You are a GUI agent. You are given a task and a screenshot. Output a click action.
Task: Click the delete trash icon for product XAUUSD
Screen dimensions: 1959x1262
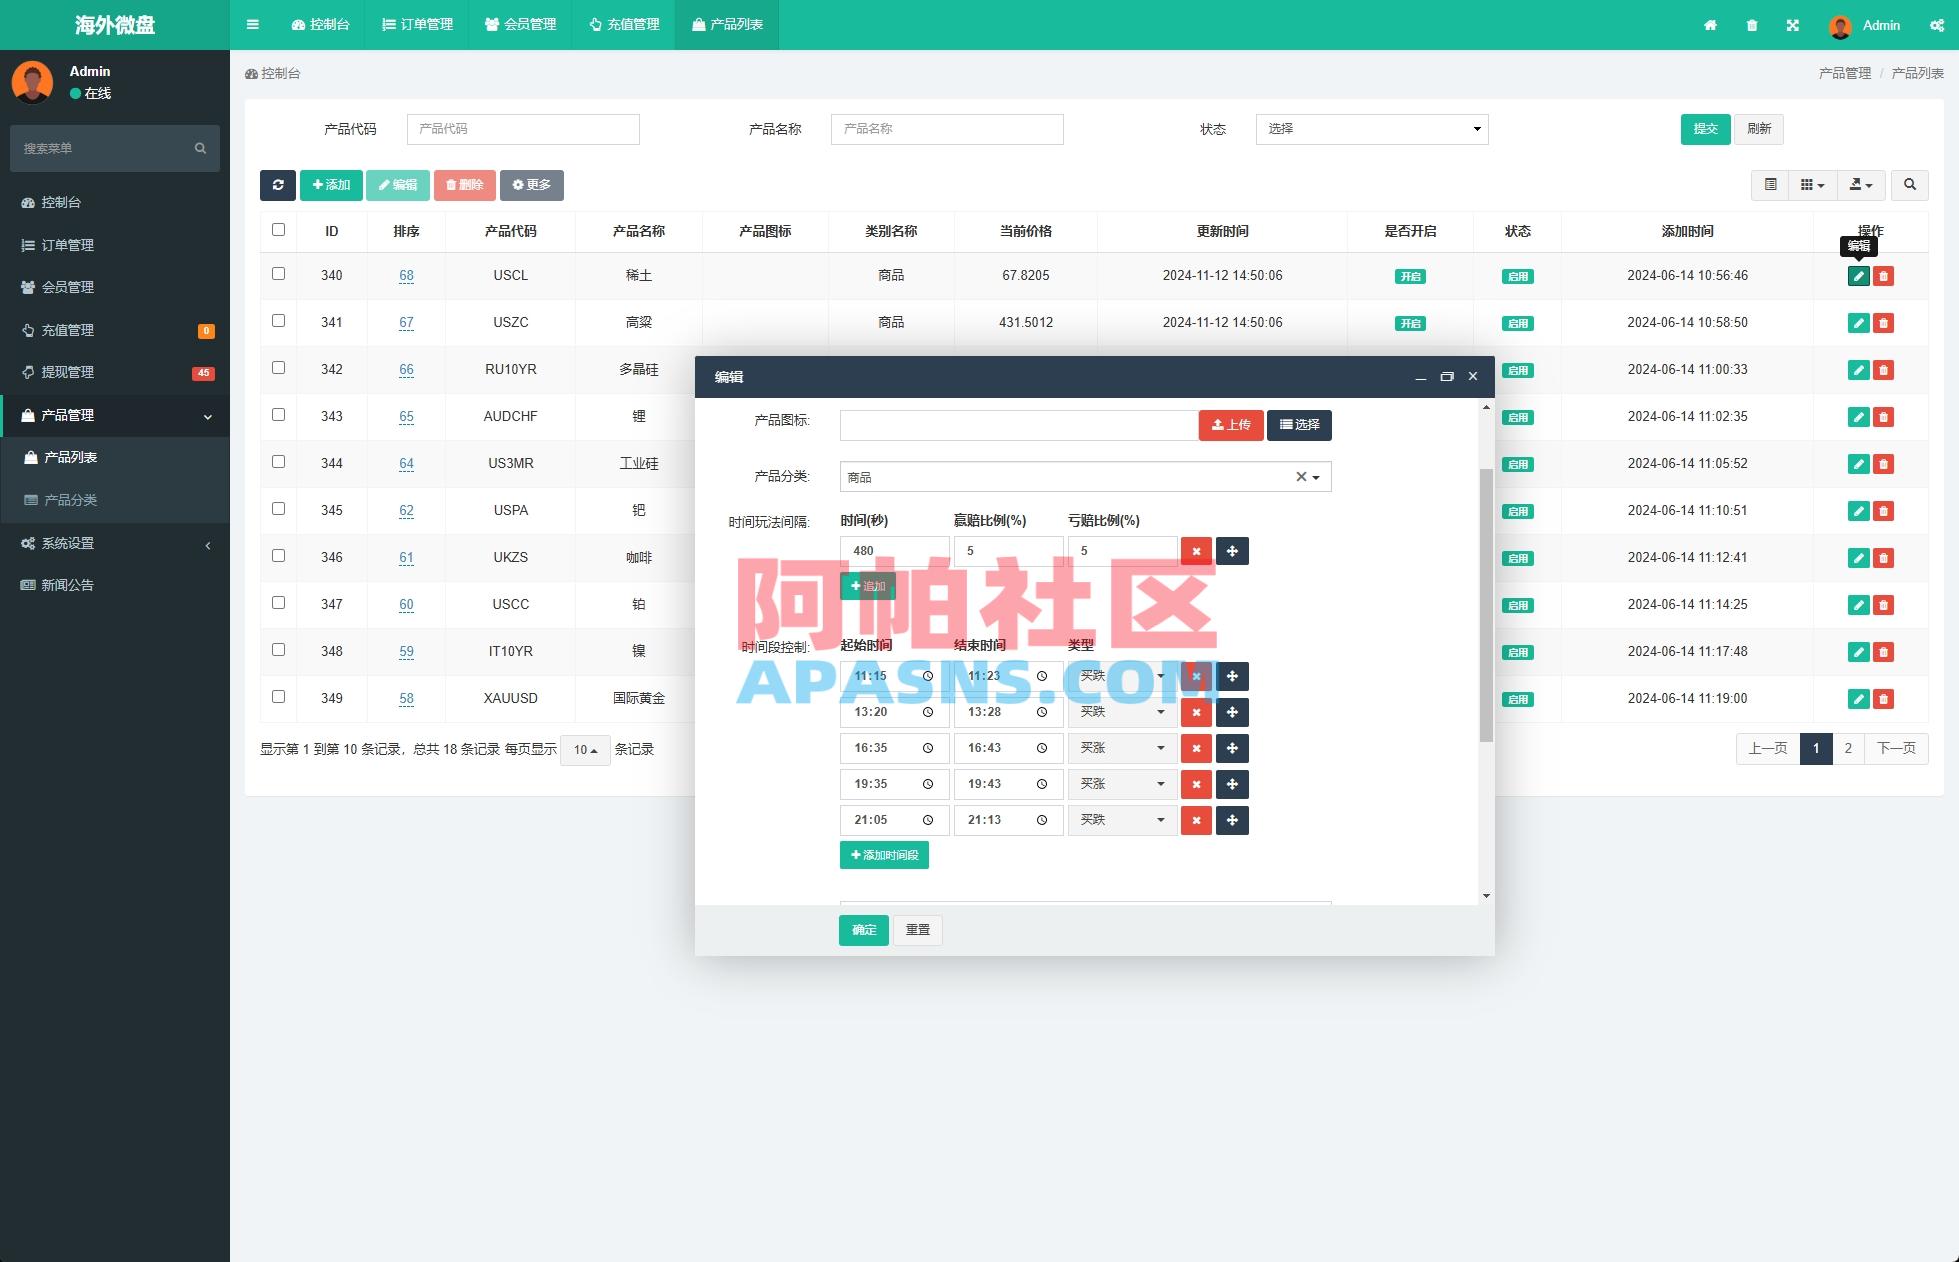tap(1884, 699)
